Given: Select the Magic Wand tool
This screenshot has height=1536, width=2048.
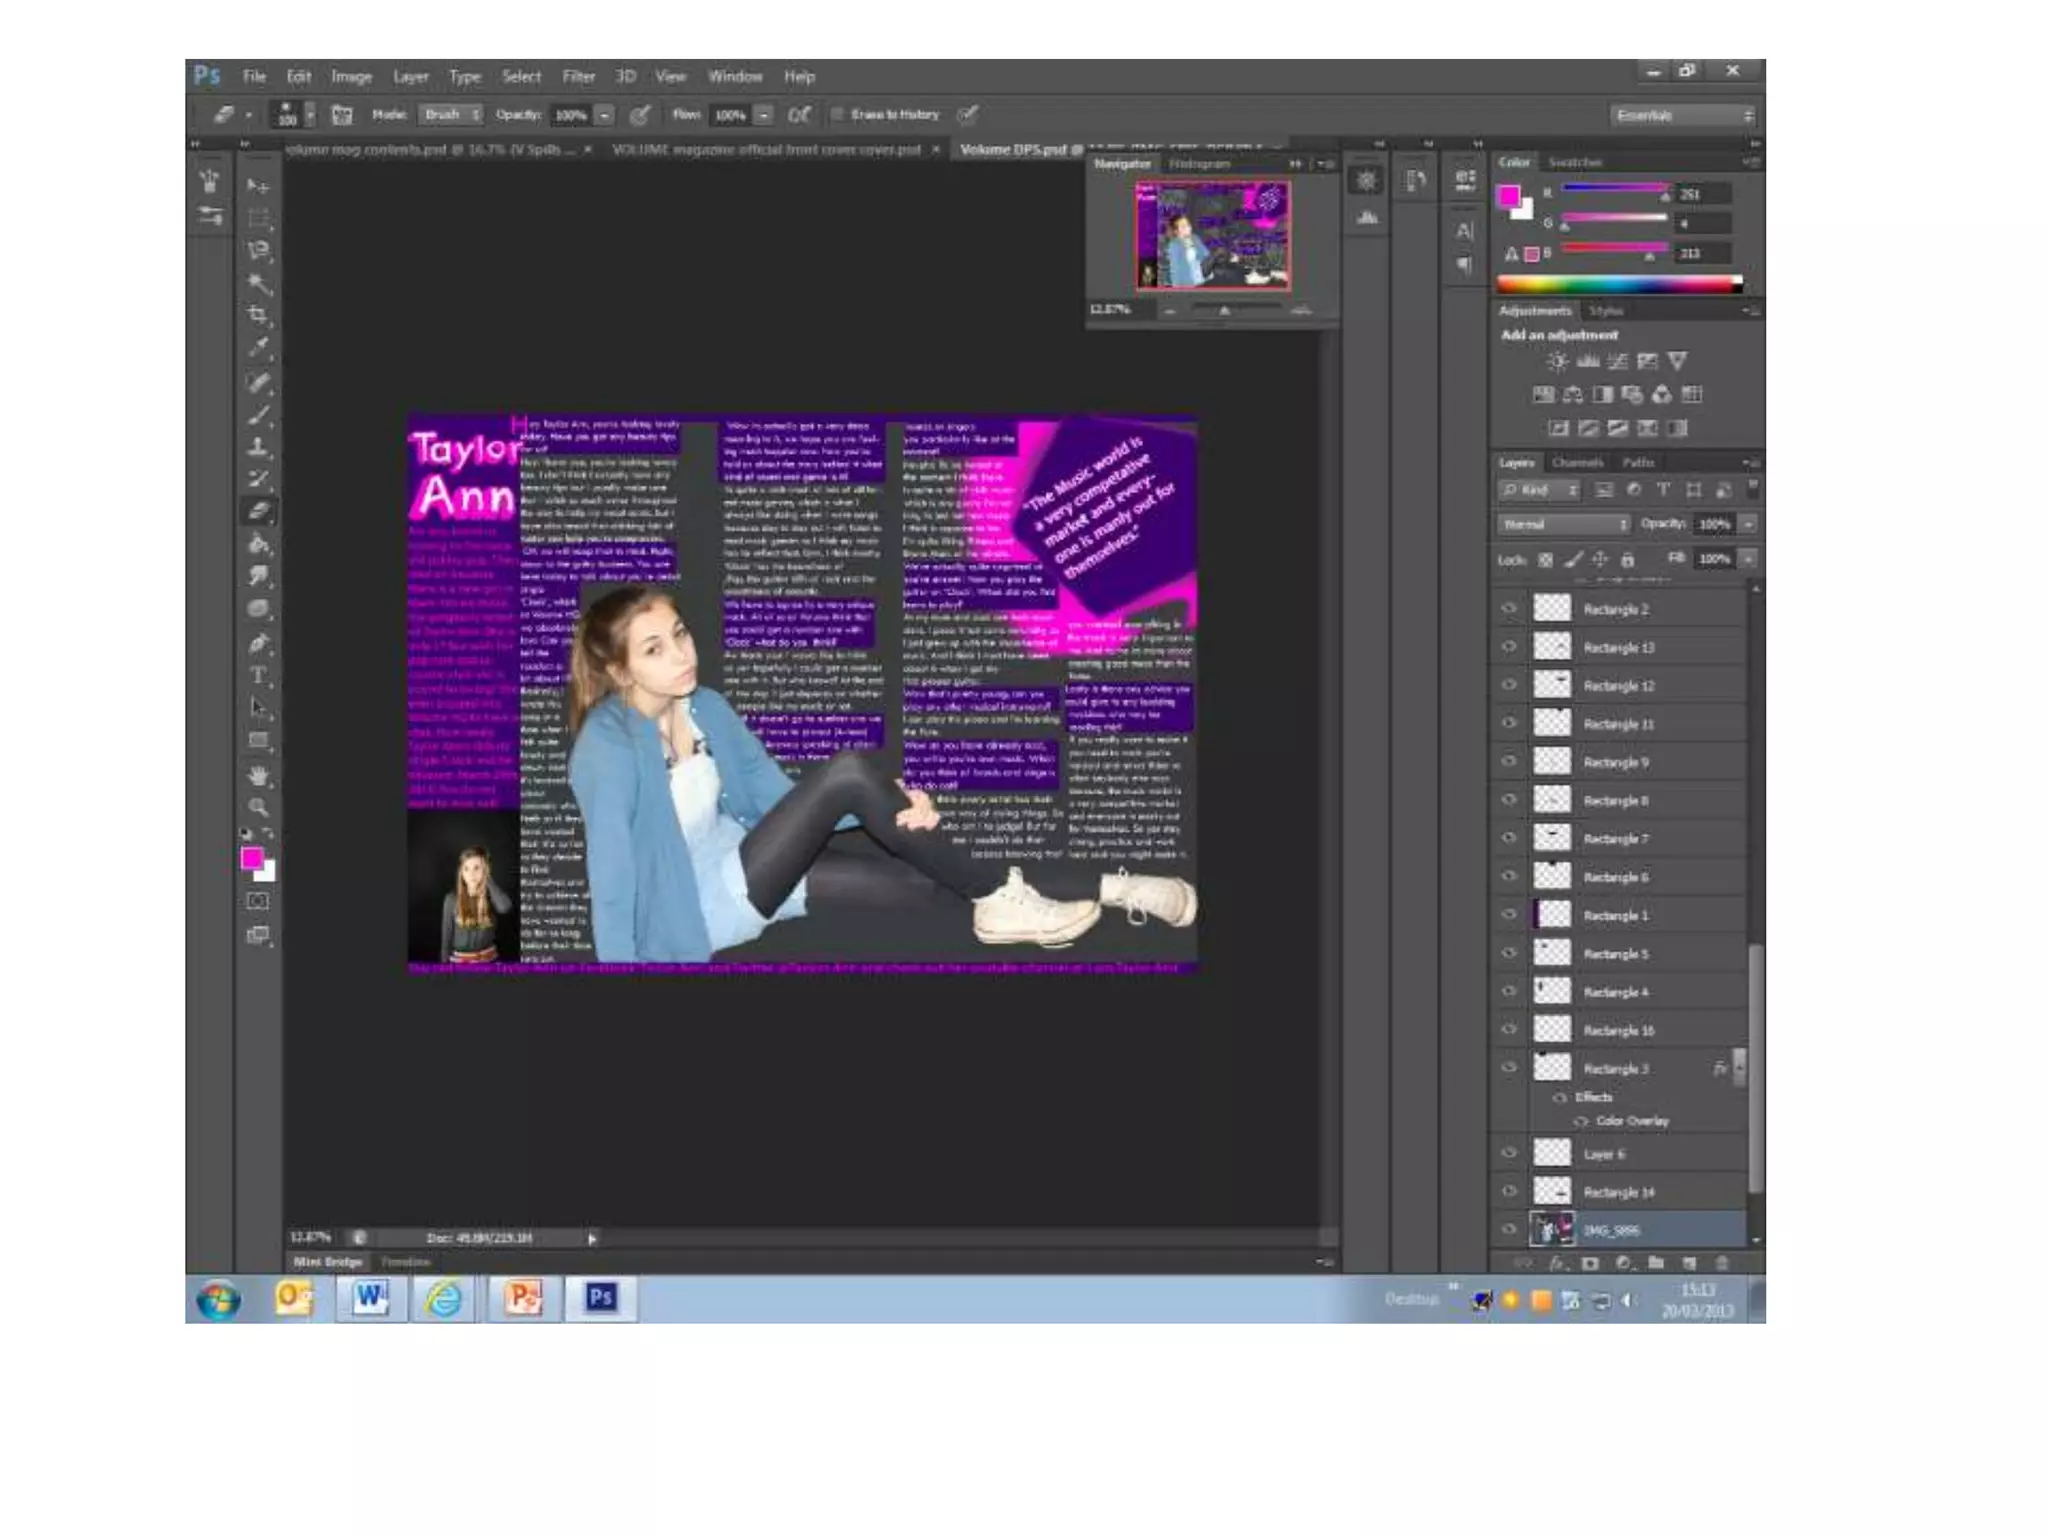Looking at the screenshot, I should pyautogui.click(x=258, y=284).
